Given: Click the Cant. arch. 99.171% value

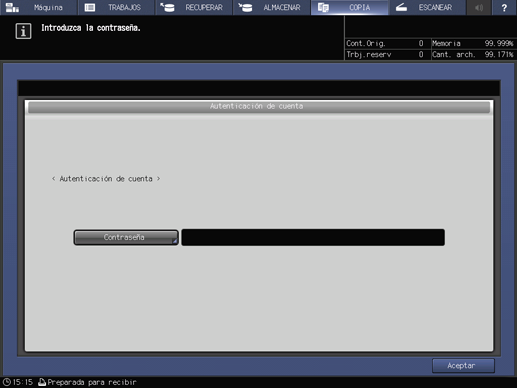Looking at the screenshot, I should [x=499, y=55].
